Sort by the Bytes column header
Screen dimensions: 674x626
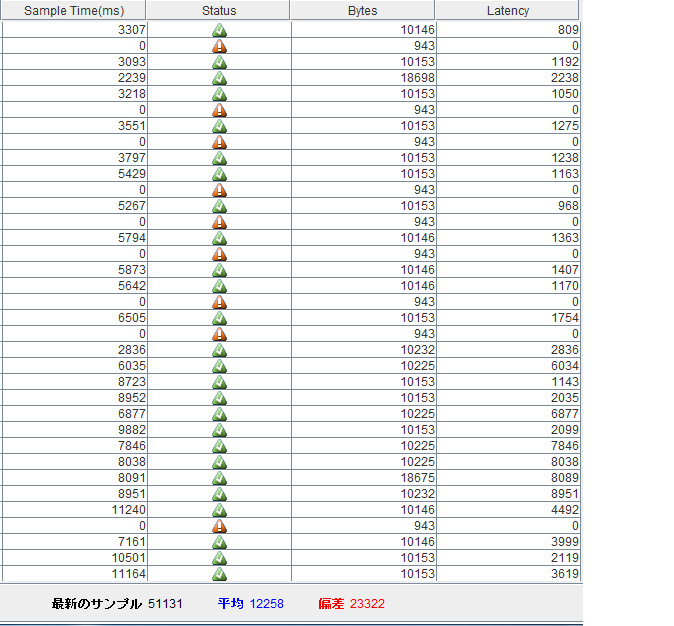click(362, 11)
